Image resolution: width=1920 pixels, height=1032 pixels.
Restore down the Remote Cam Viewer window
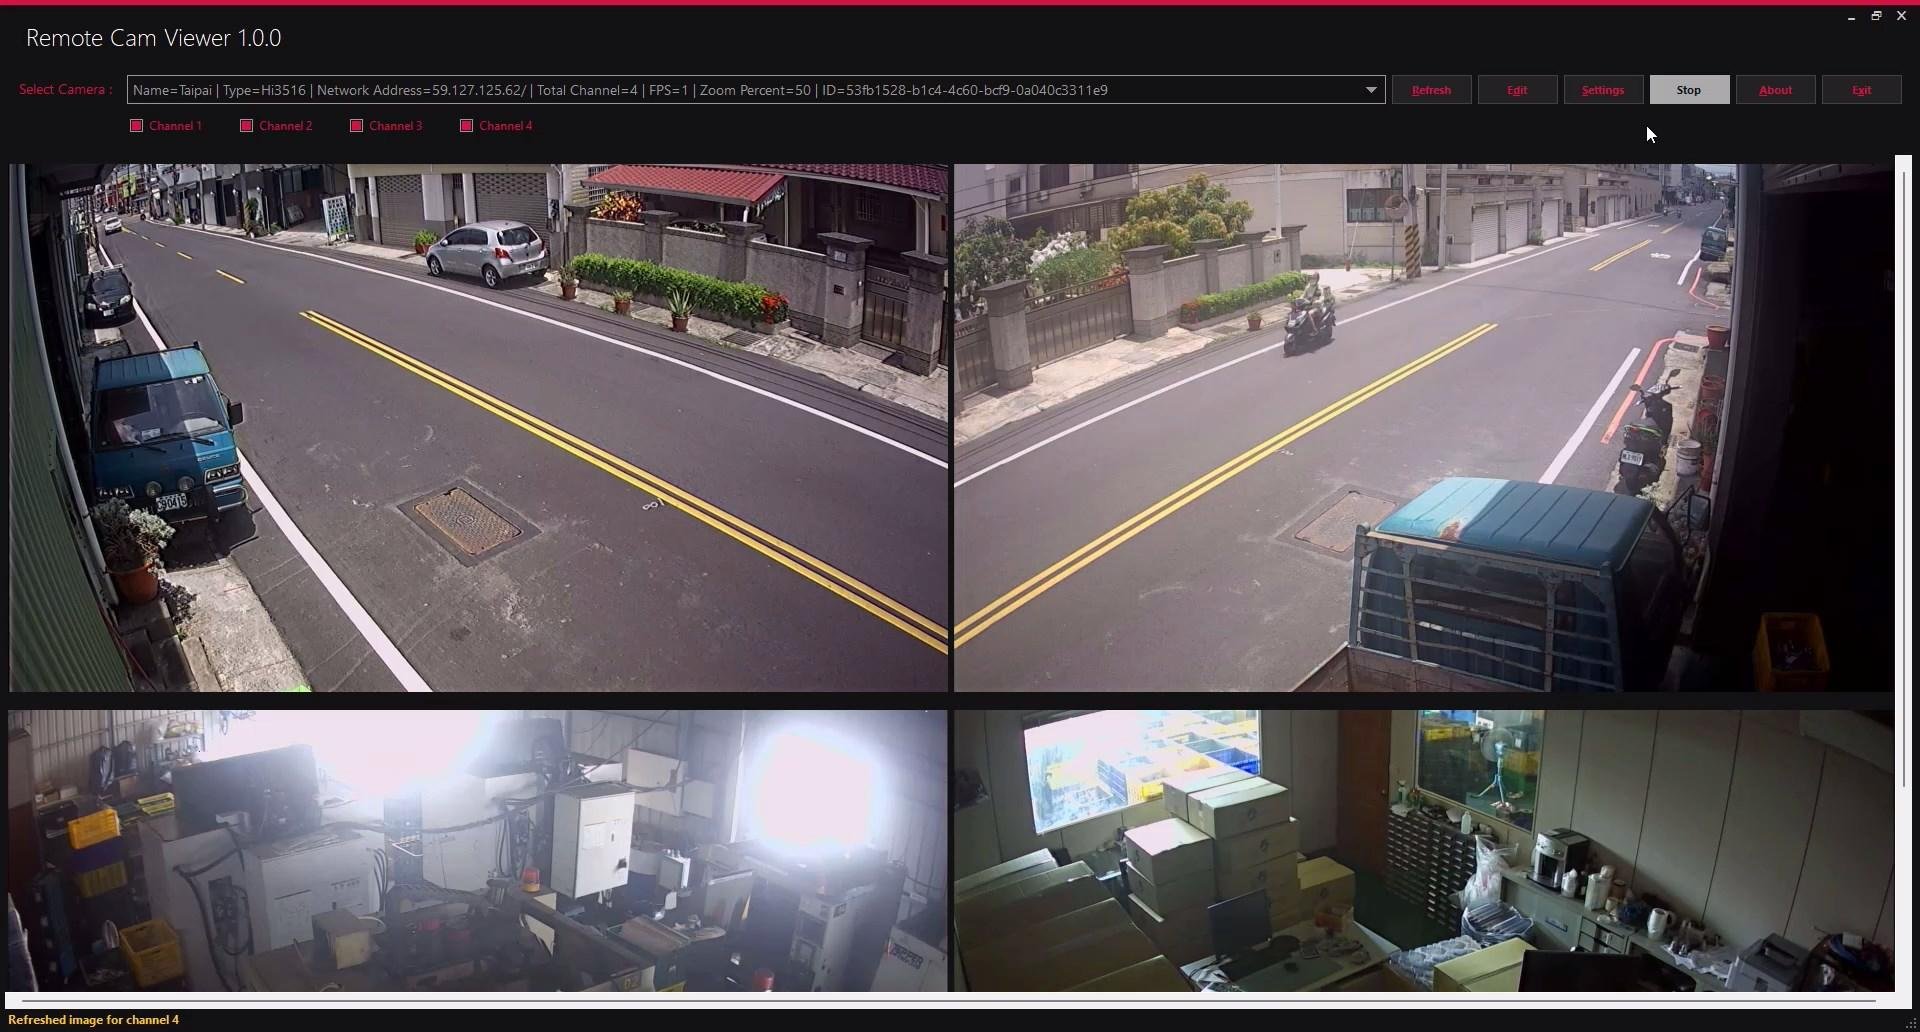click(1876, 16)
